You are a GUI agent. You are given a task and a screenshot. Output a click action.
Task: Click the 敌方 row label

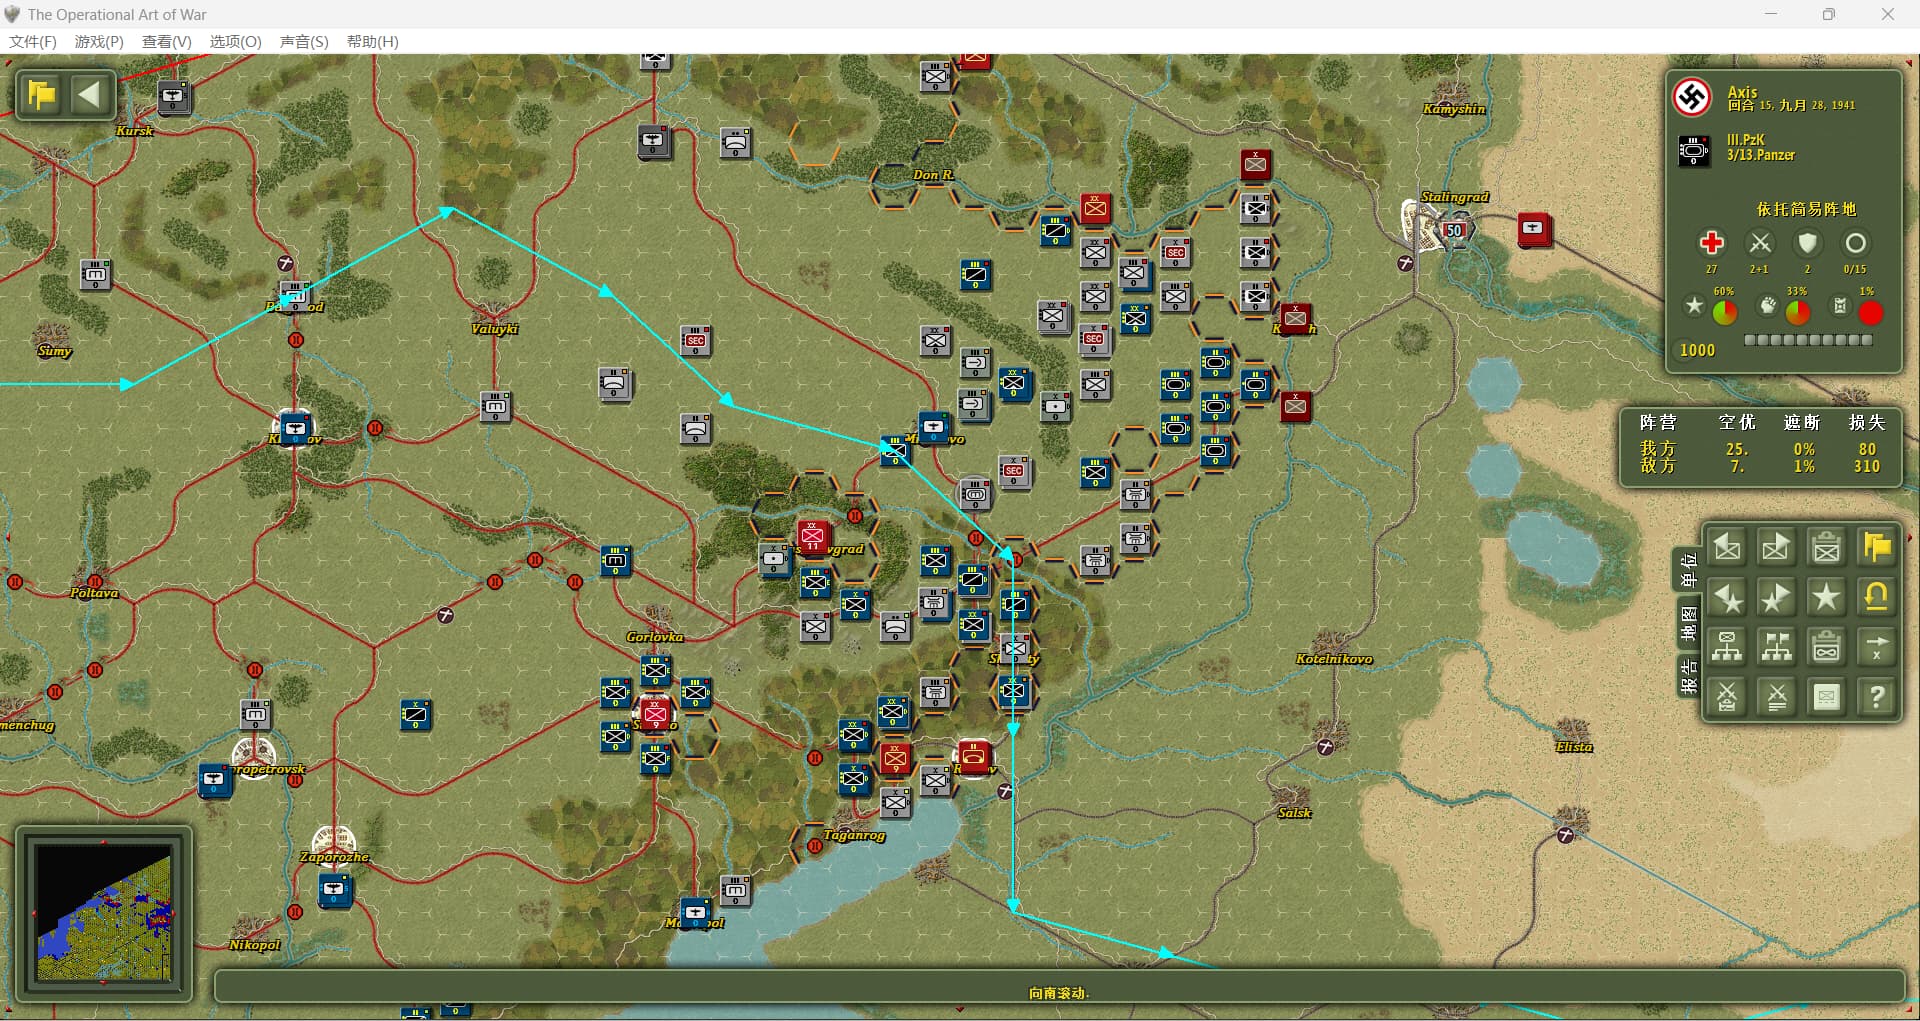(x=1657, y=466)
